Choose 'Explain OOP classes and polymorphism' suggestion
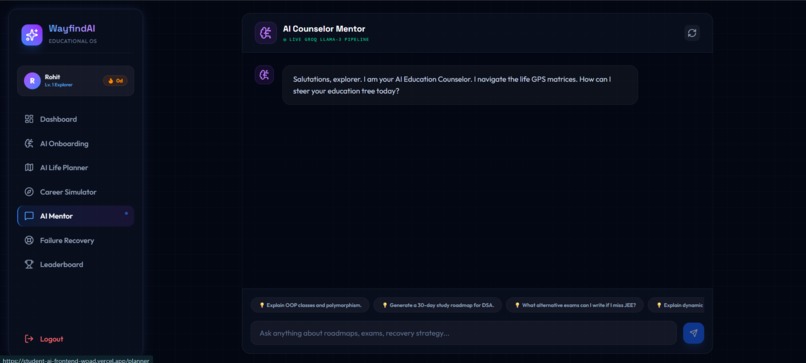Screen dimensions: 806x363 [310, 305]
